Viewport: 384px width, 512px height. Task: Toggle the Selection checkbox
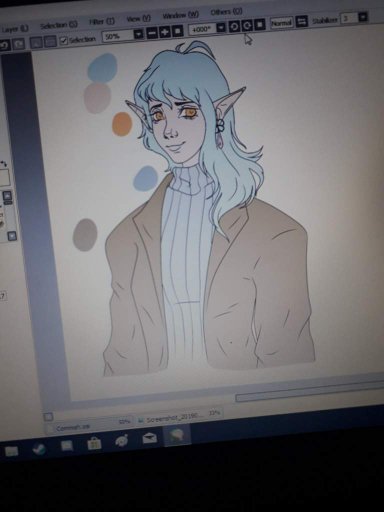(64, 41)
